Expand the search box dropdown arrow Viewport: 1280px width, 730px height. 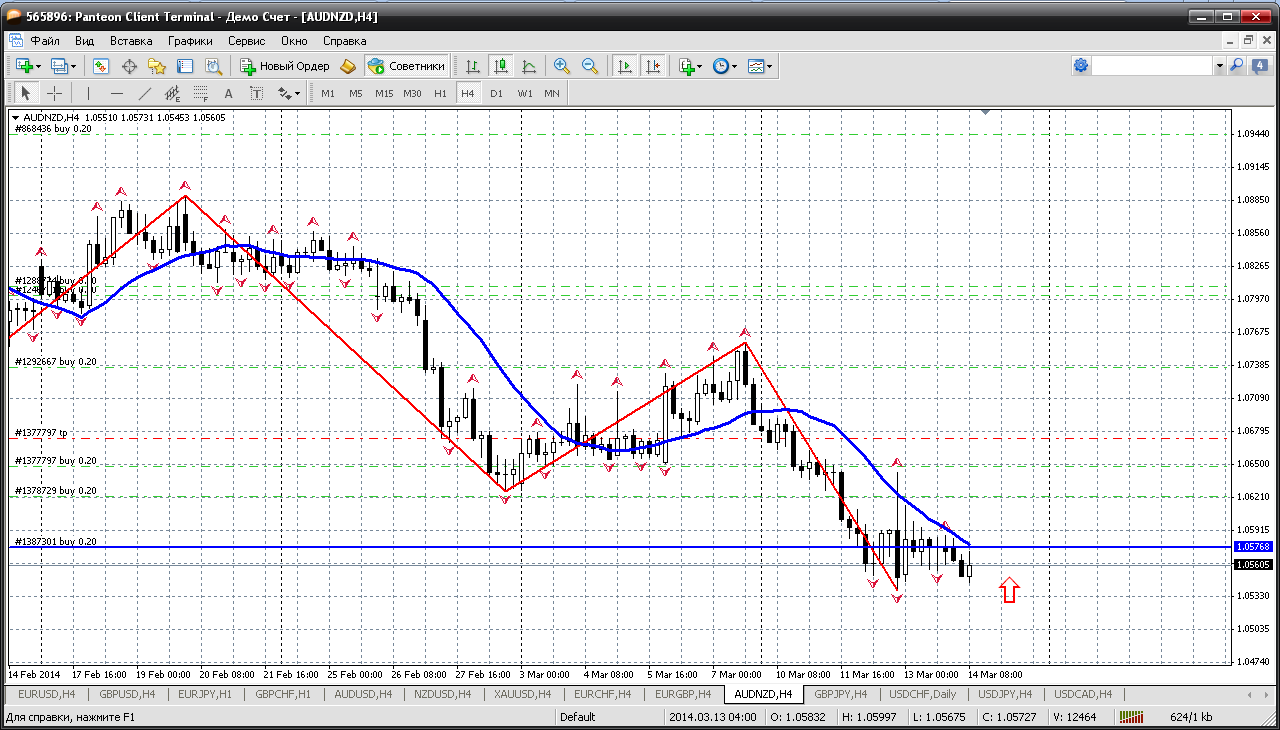click(x=1219, y=66)
